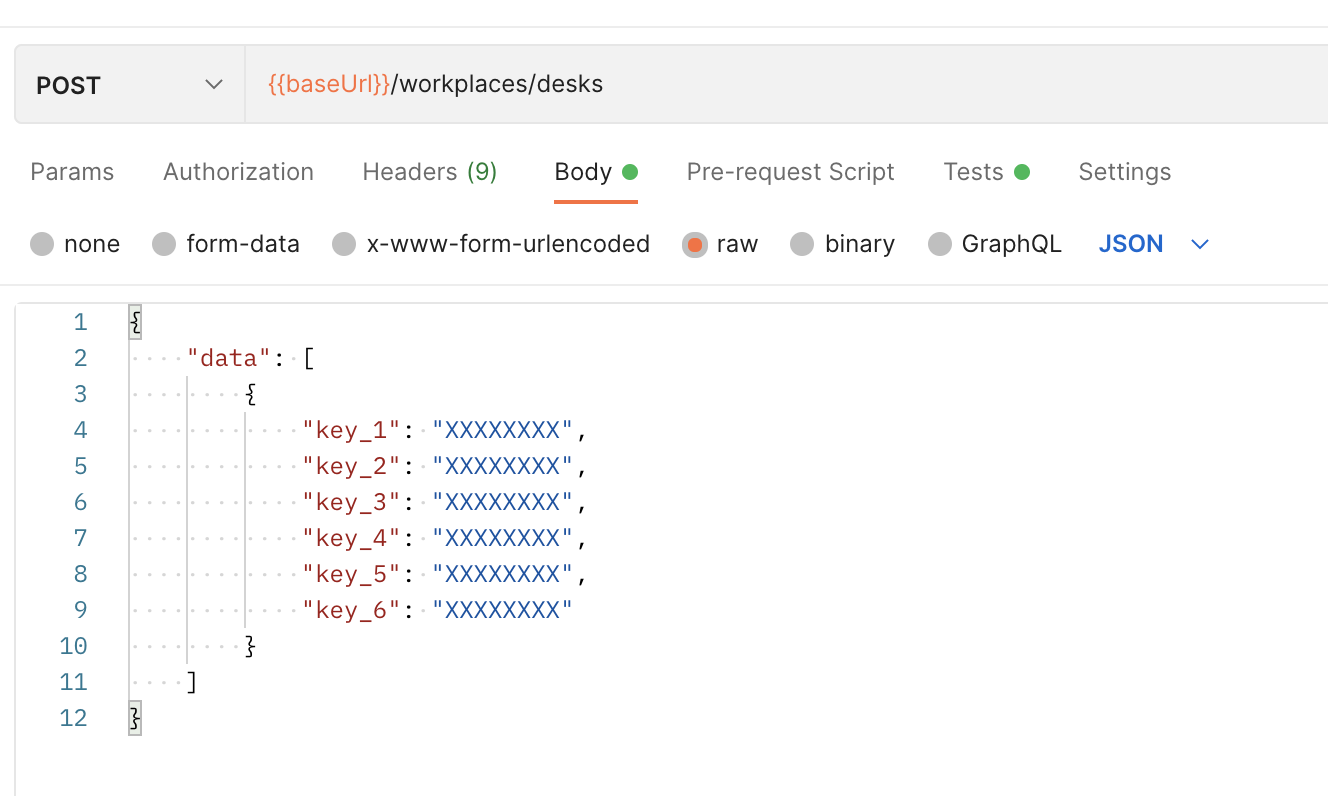Switch to the Params tab
The height and width of the screenshot is (796, 1328).
click(72, 172)
